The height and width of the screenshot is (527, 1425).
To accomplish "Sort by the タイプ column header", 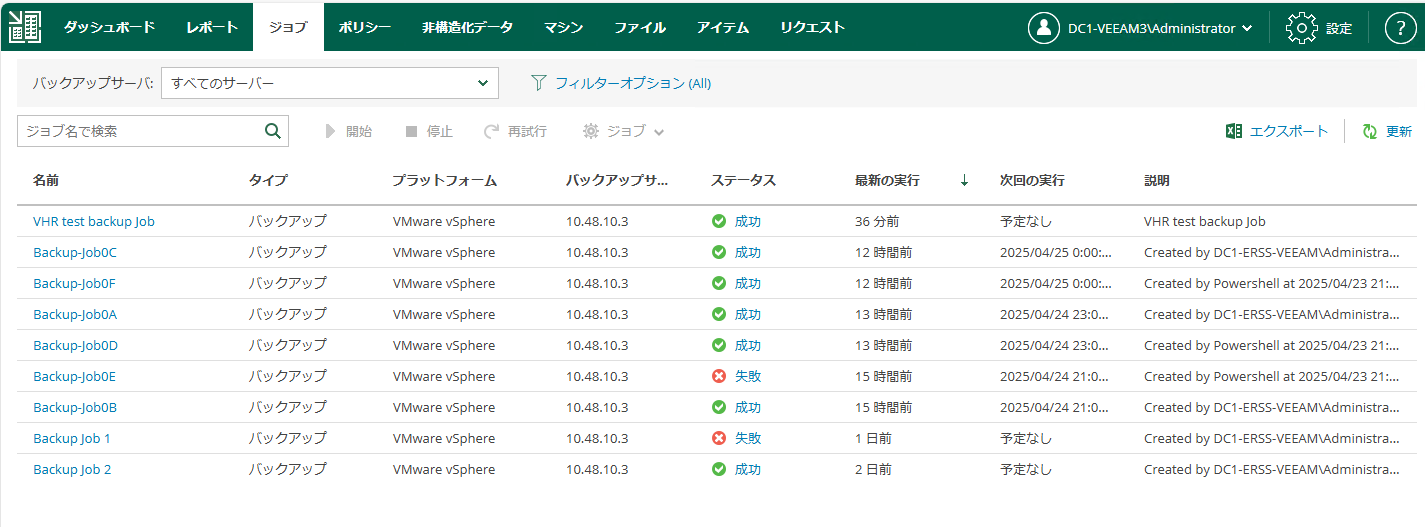I will [x=268, y=181].
